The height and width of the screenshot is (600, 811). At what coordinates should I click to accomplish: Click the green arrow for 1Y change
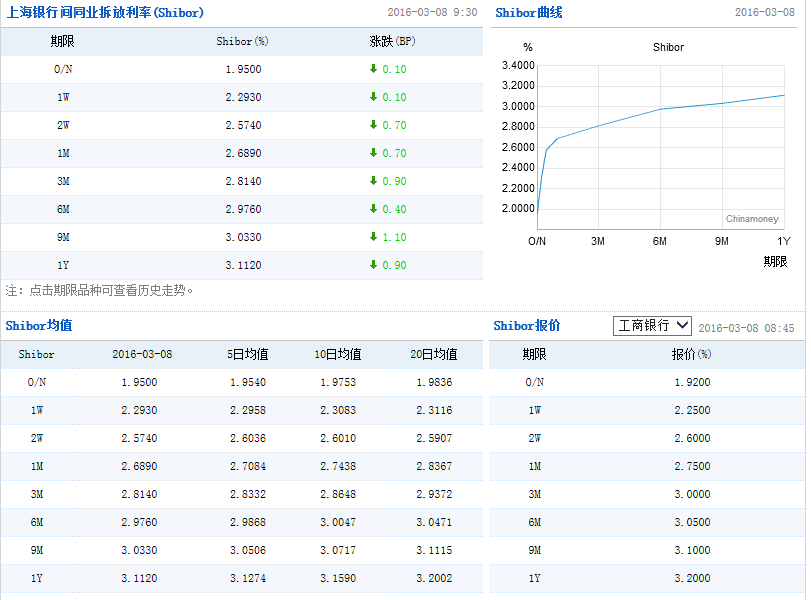(x=373, y=265)
